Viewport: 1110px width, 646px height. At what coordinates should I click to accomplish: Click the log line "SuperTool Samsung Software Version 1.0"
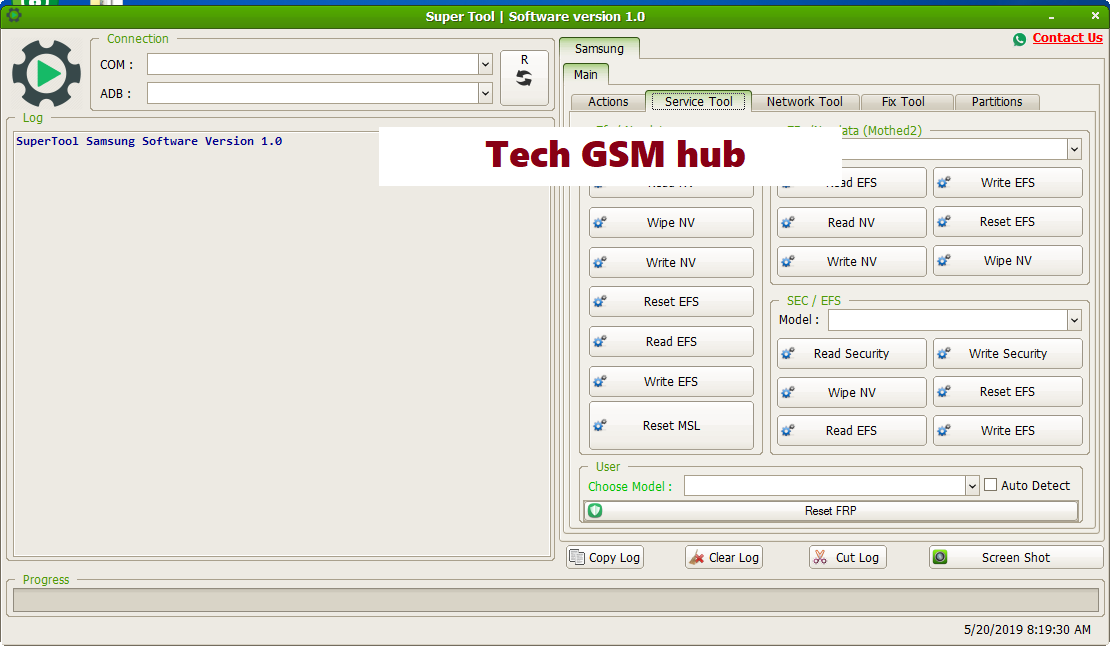point(149,141)
